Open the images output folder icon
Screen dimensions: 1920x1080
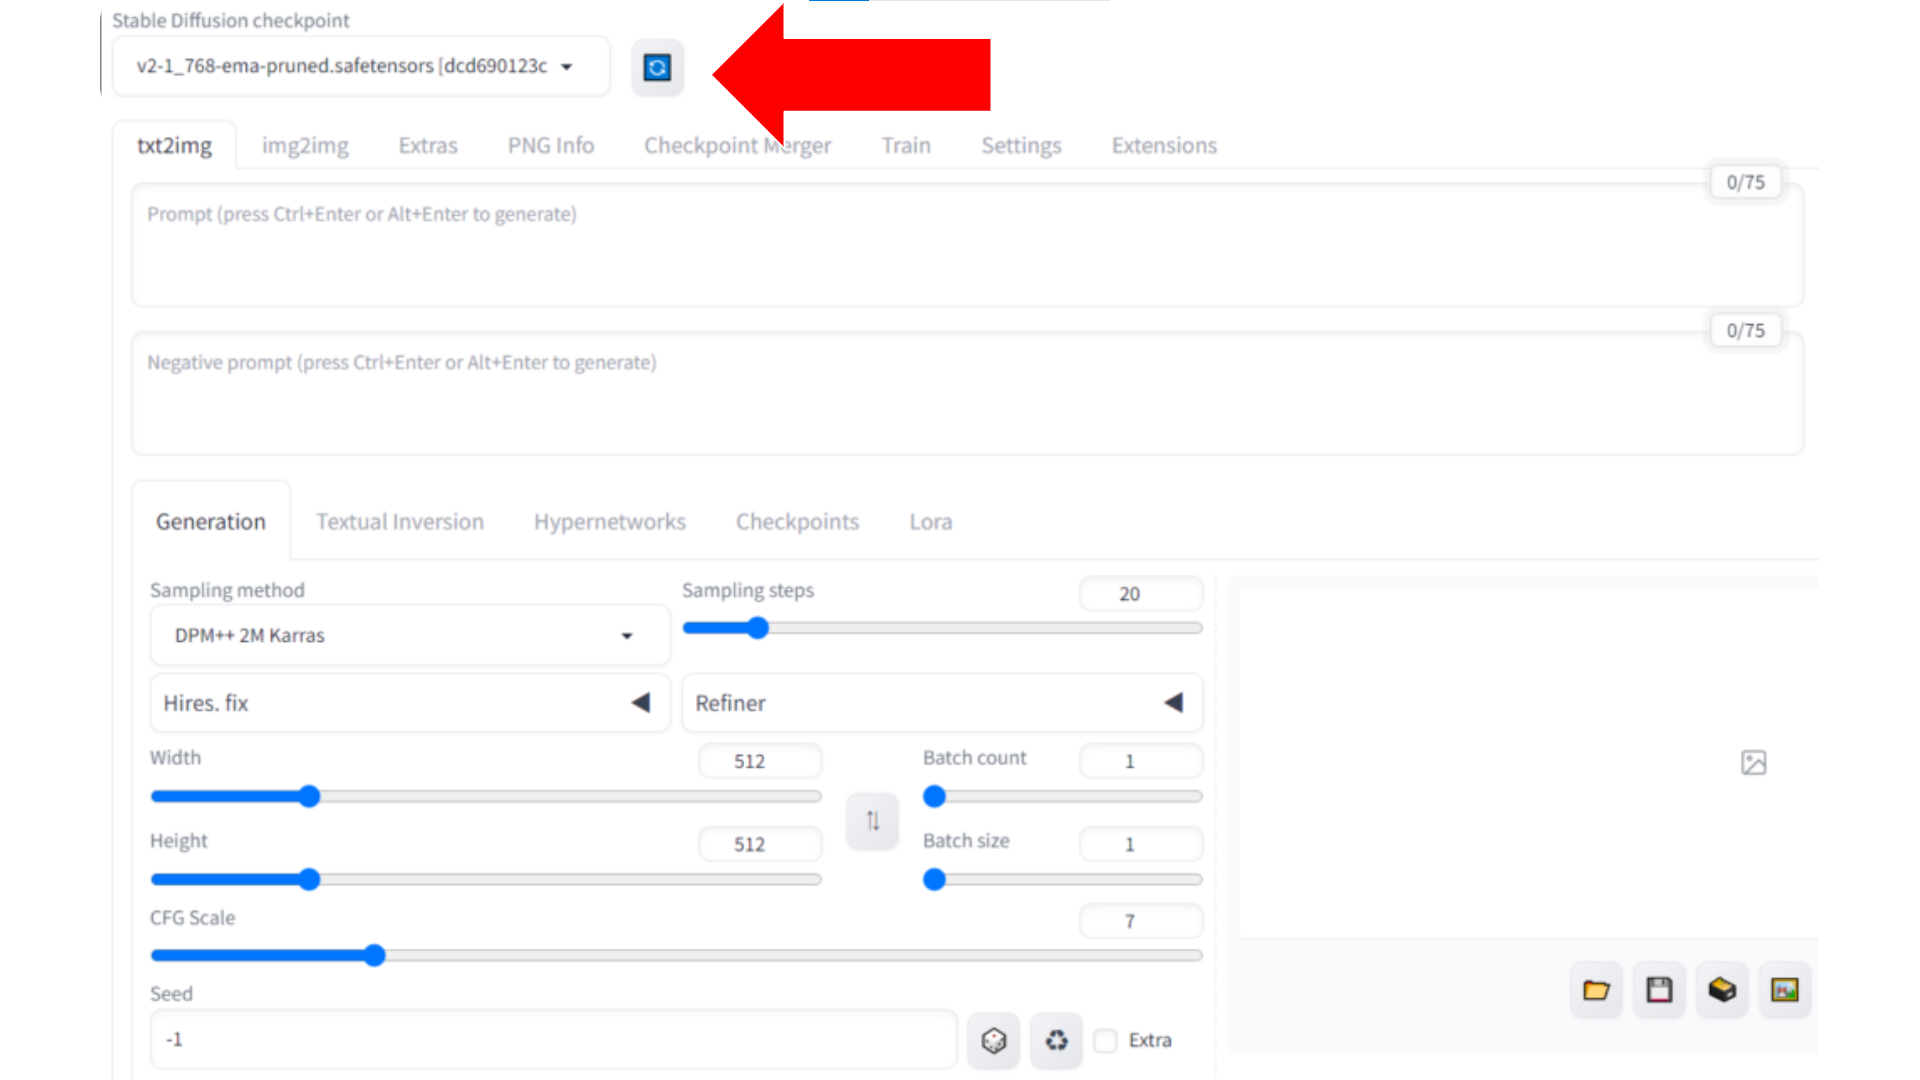(1596, 990)
